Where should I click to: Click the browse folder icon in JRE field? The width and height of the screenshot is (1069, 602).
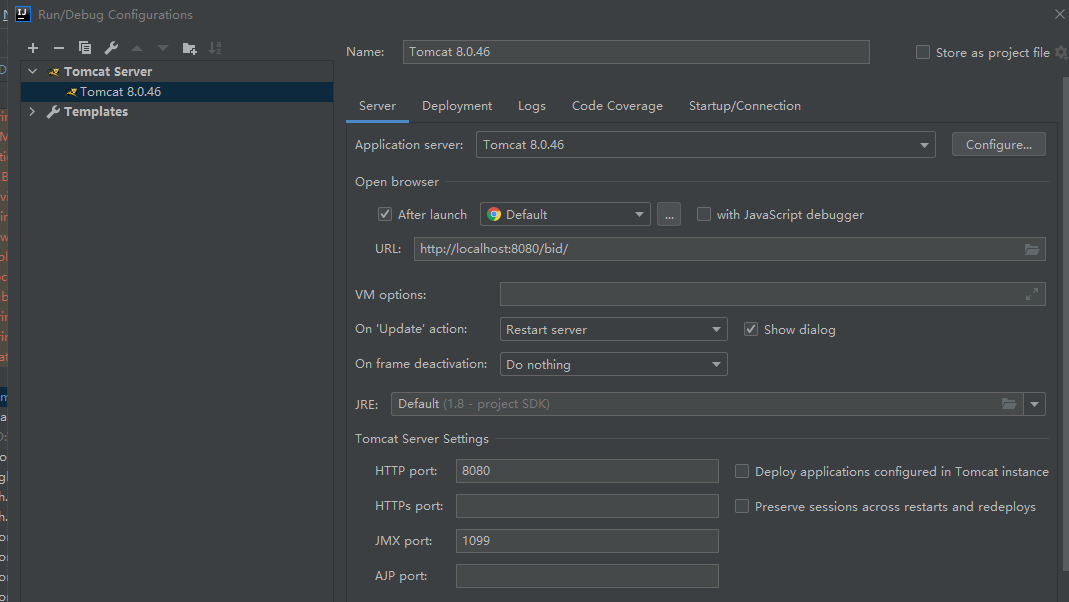(x=1009, y=404)
